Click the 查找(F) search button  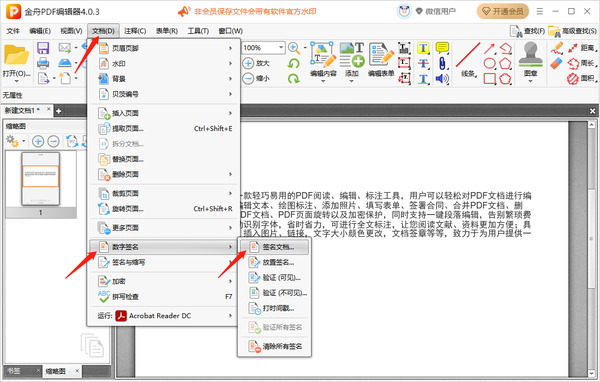pyautogui.click(x=527, y=31)
